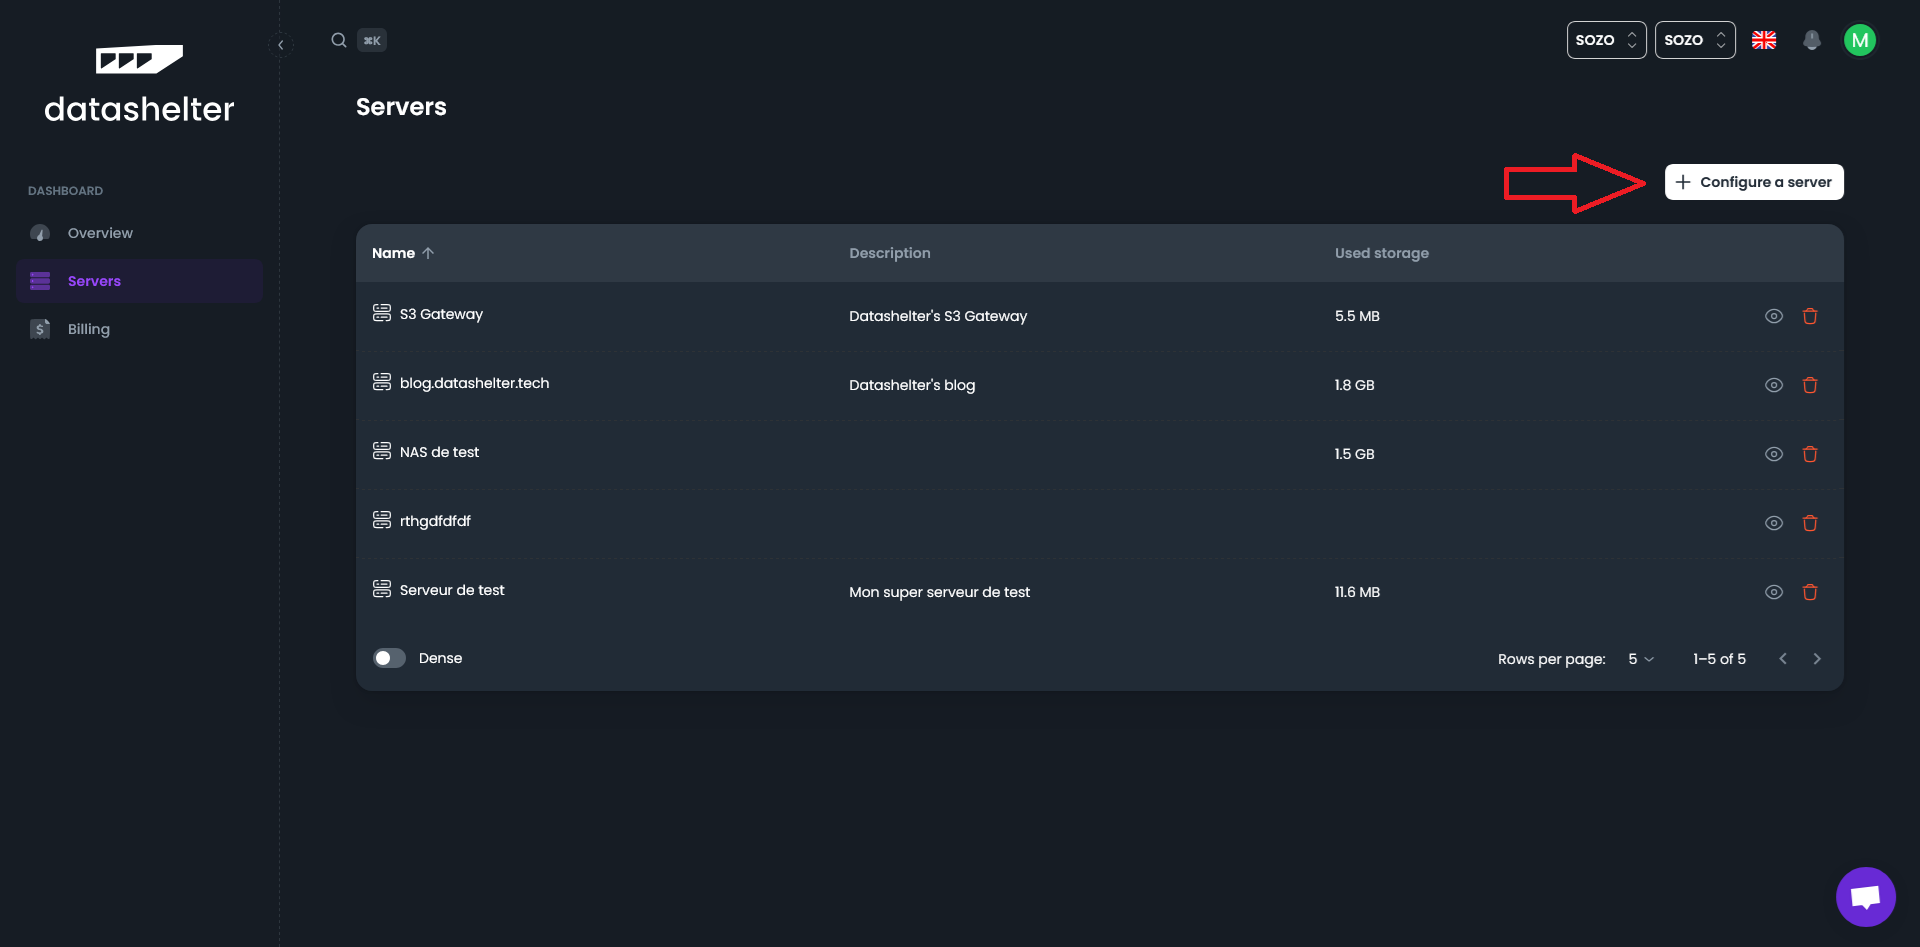
Task: Collapse the sidebar with chevron
Action: coord(281,45)
